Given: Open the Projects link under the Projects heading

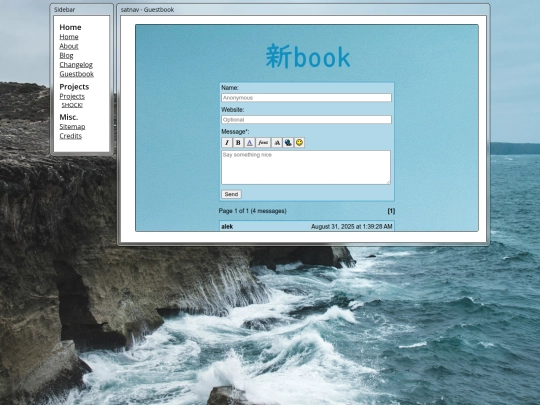Looking at the screenshot, I should [x=72, y=96].
